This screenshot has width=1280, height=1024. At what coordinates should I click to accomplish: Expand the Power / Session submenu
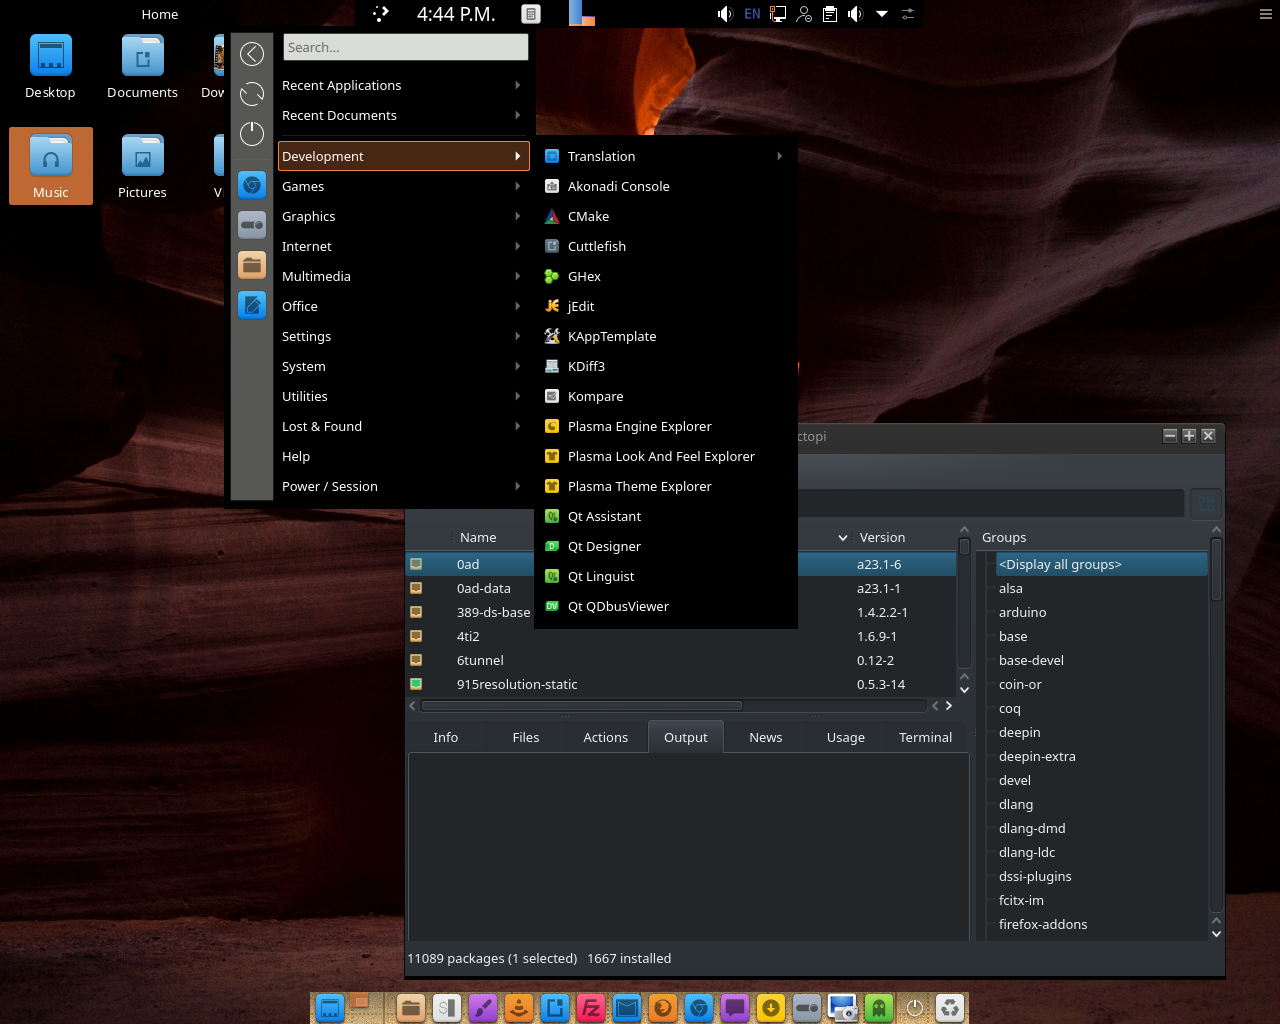(404, 486)
